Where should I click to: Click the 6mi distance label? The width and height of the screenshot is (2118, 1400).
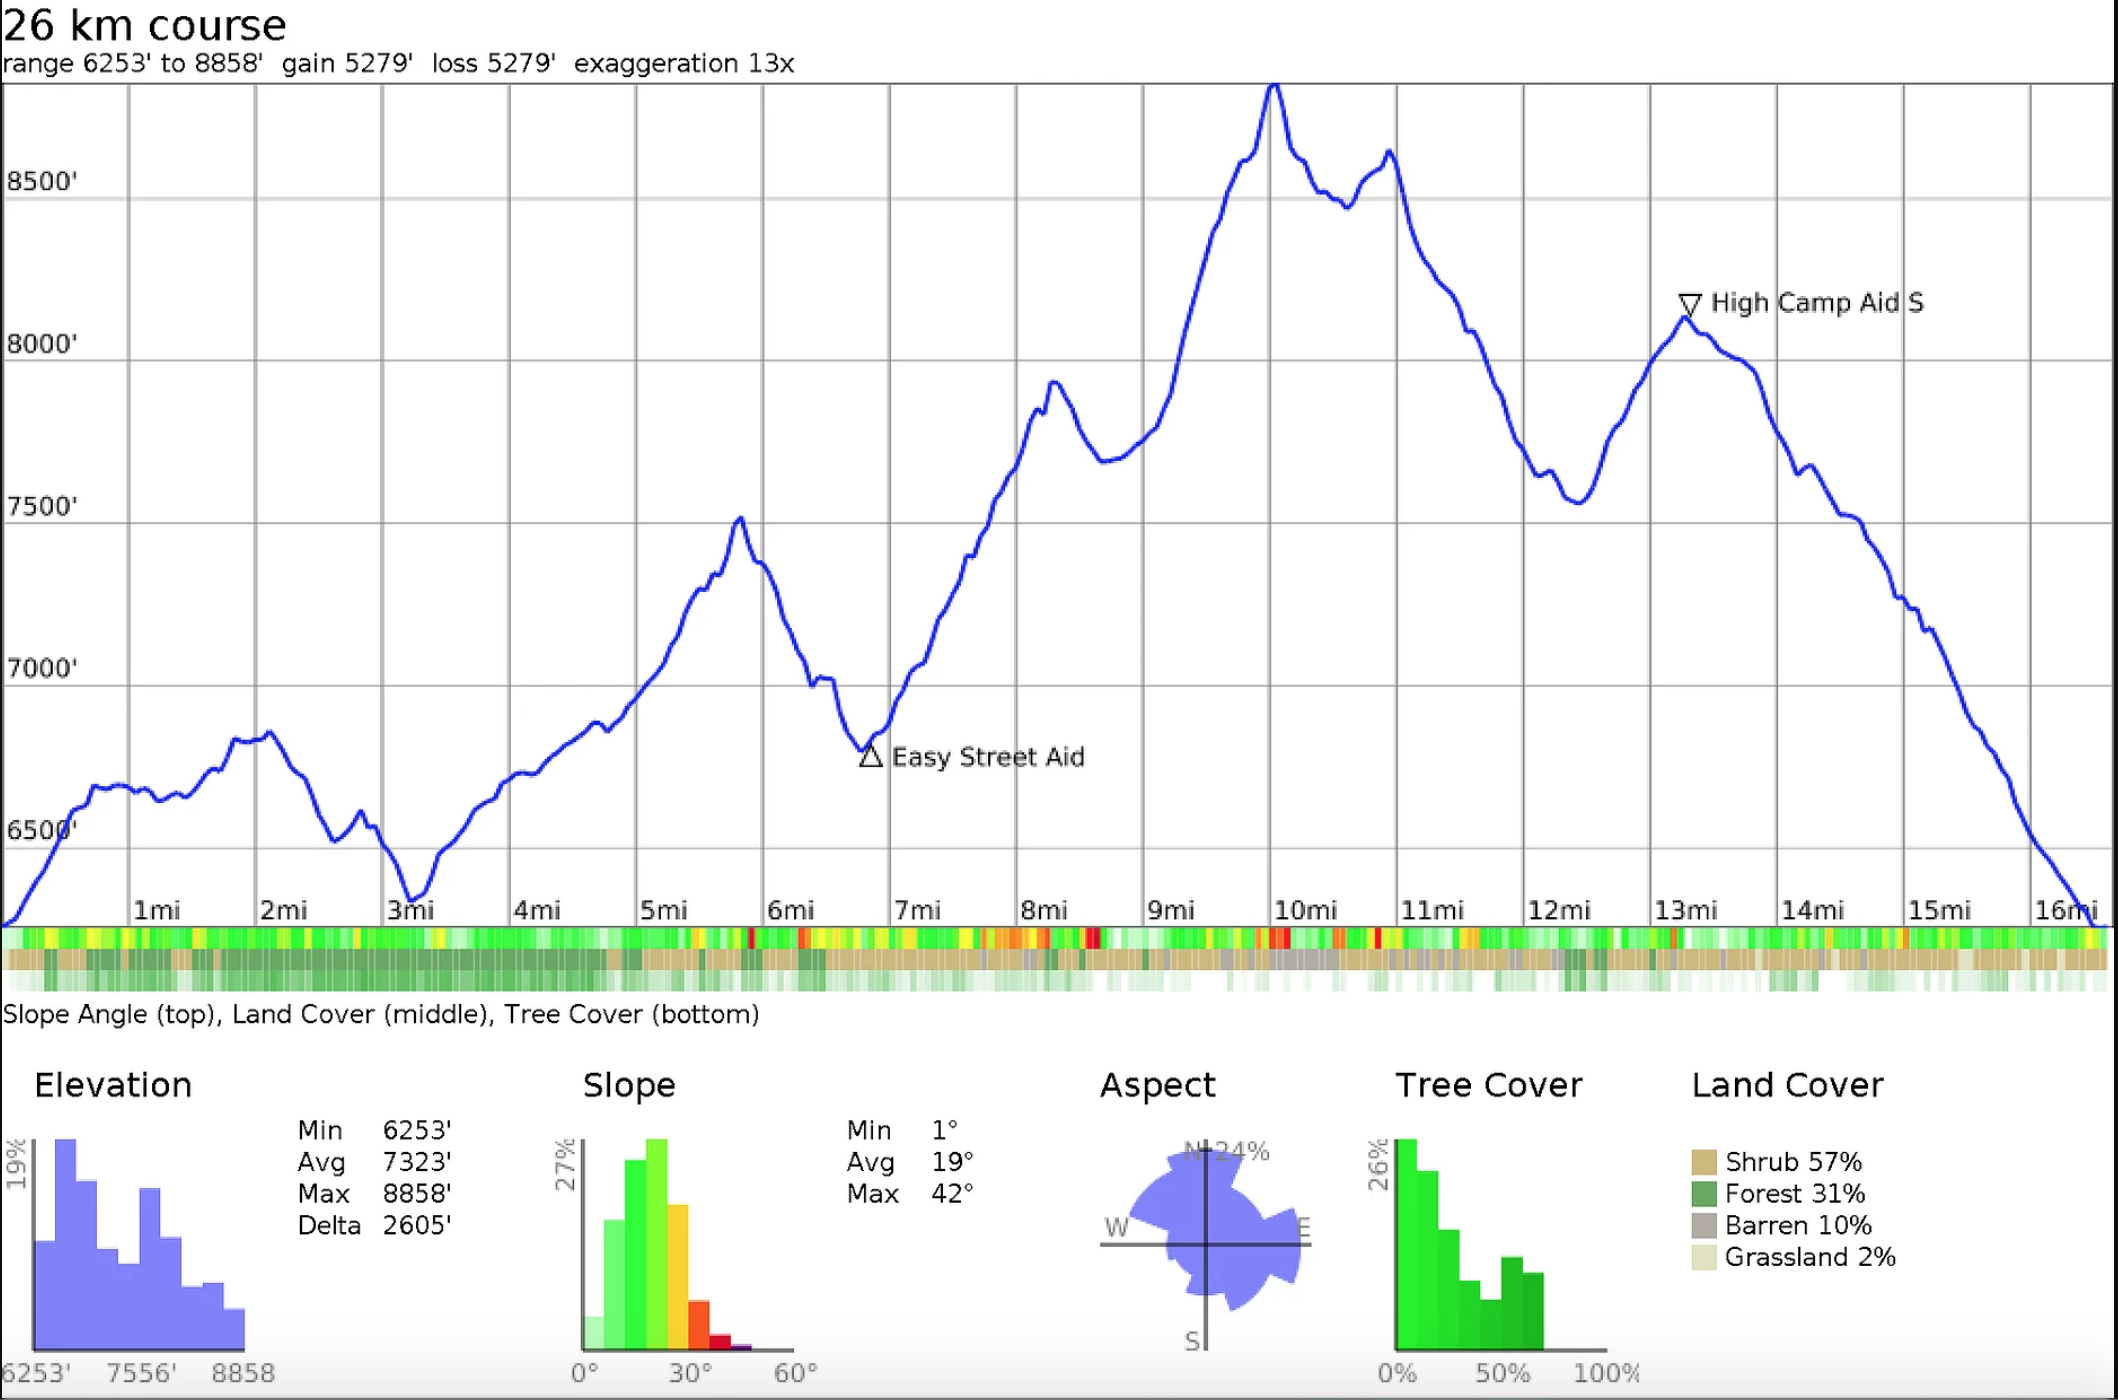pos(791,911)
